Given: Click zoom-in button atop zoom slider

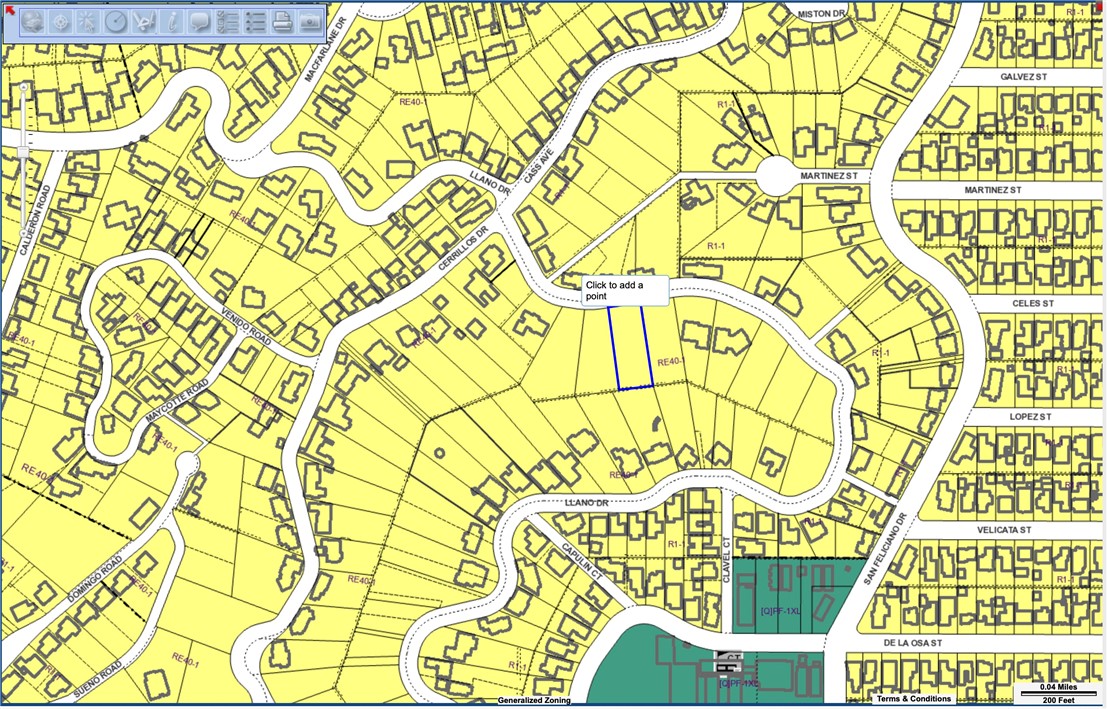Looking at the screenshot, I should click(x=22, y=88).
